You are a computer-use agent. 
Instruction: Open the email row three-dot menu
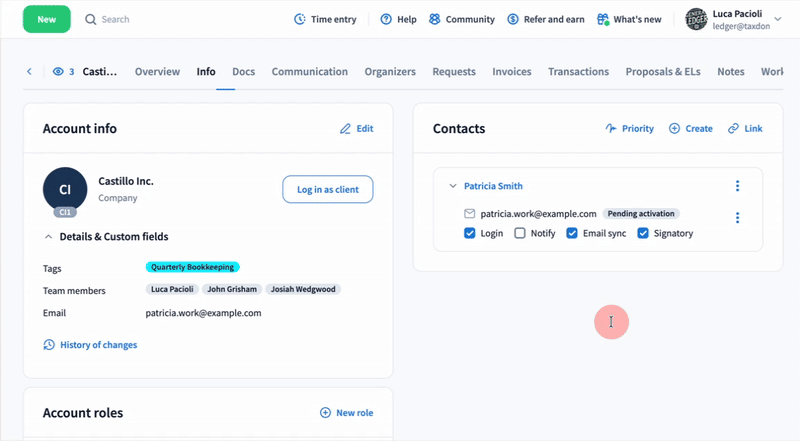[x=737, y=218]
